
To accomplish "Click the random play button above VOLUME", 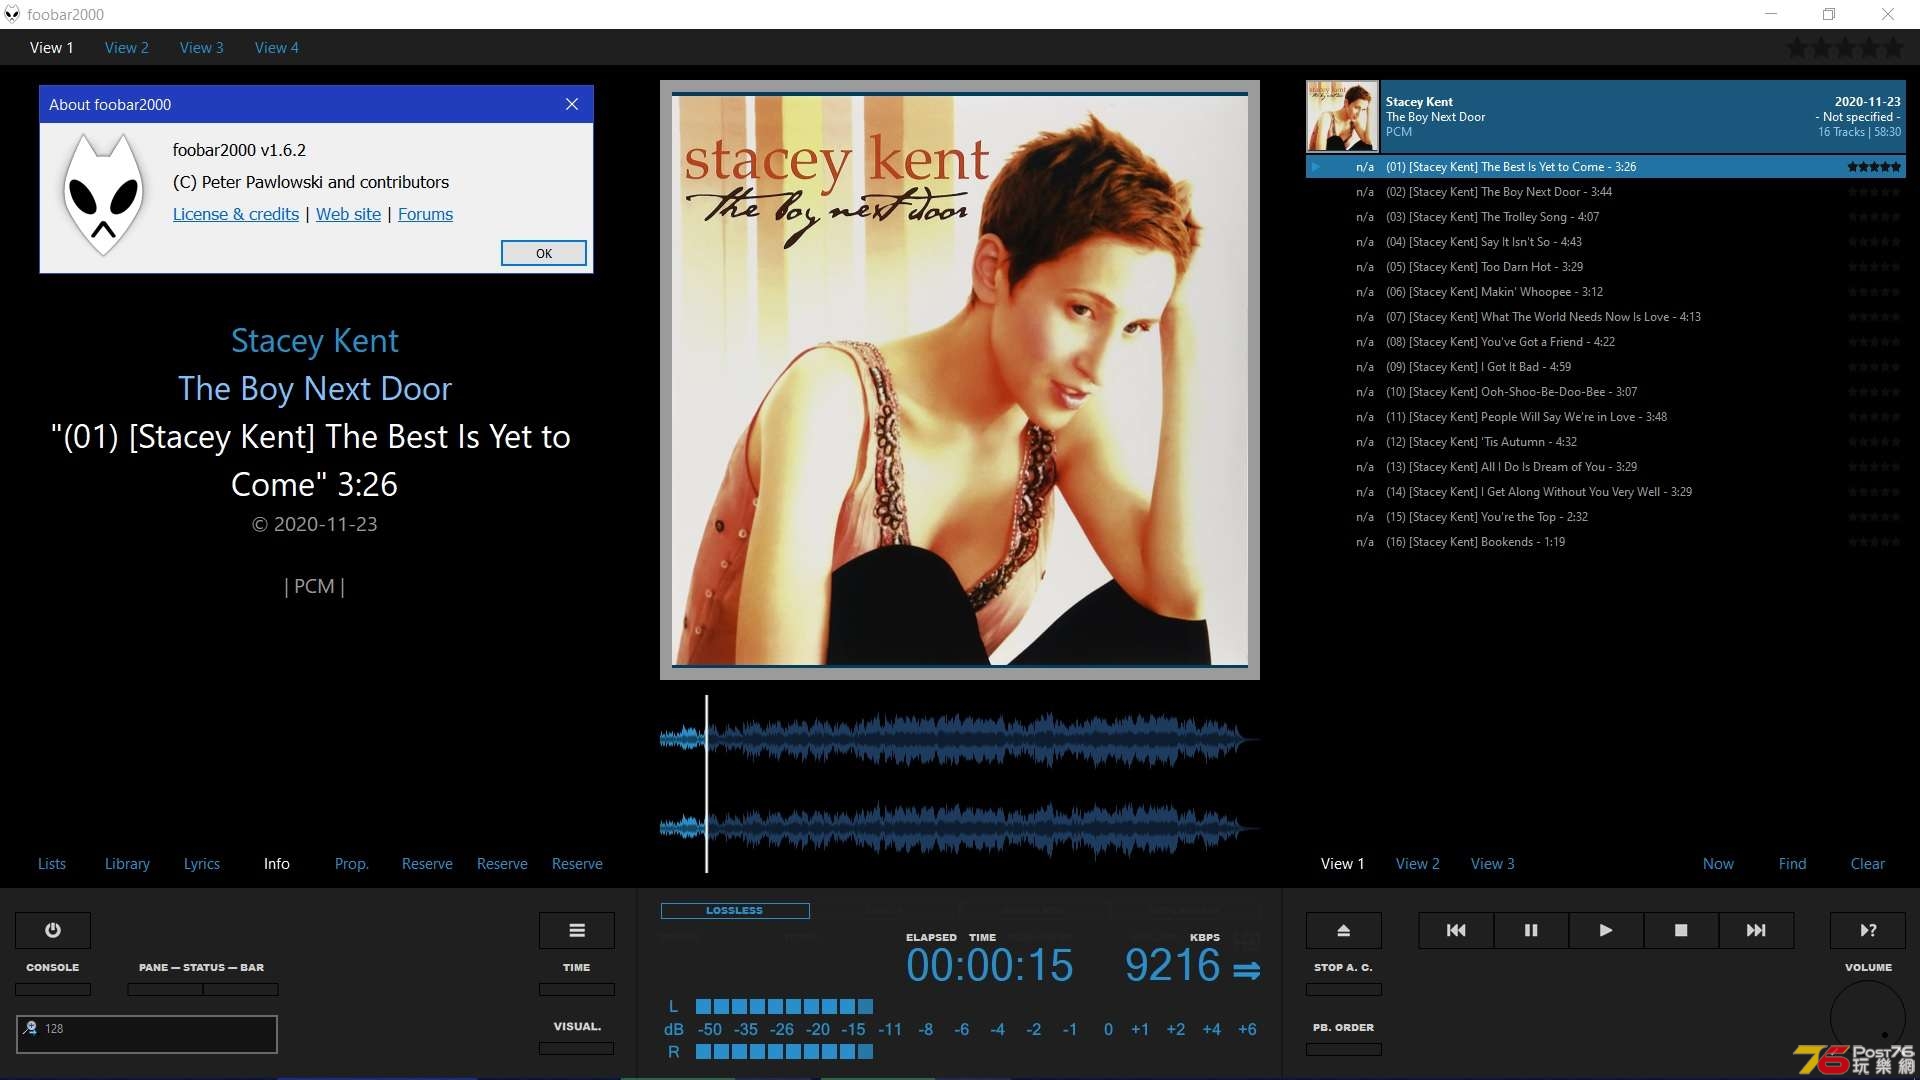I will tap(1868, 930).
